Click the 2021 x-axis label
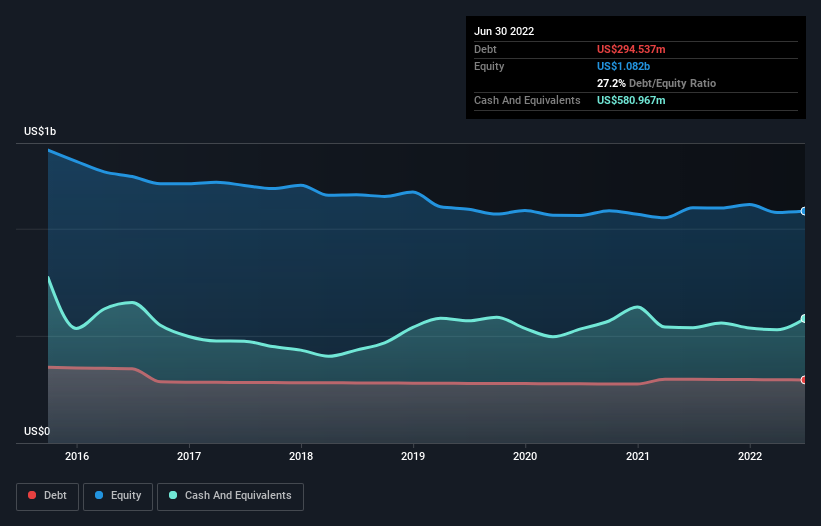821x526 pixels. click(638, 456)
